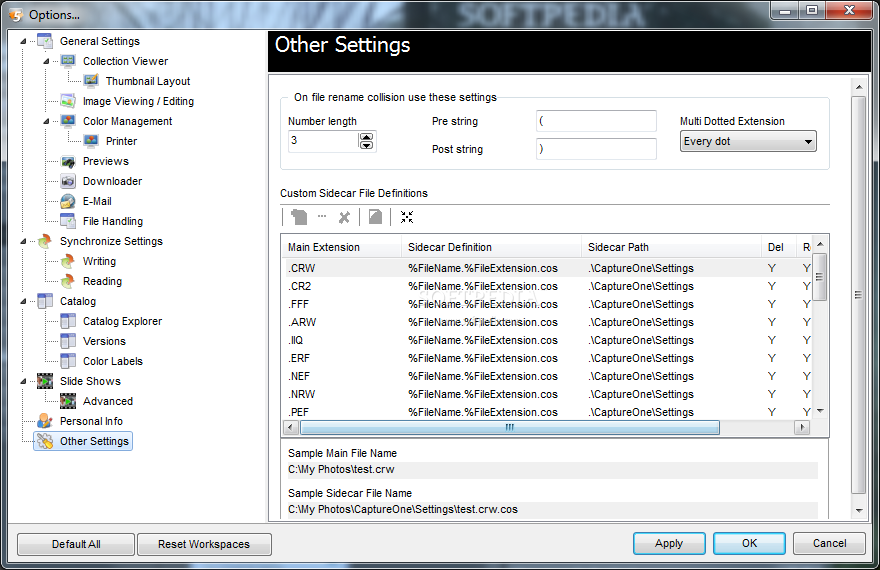Click the settings panel scroll down arrow

click(859, 511)
